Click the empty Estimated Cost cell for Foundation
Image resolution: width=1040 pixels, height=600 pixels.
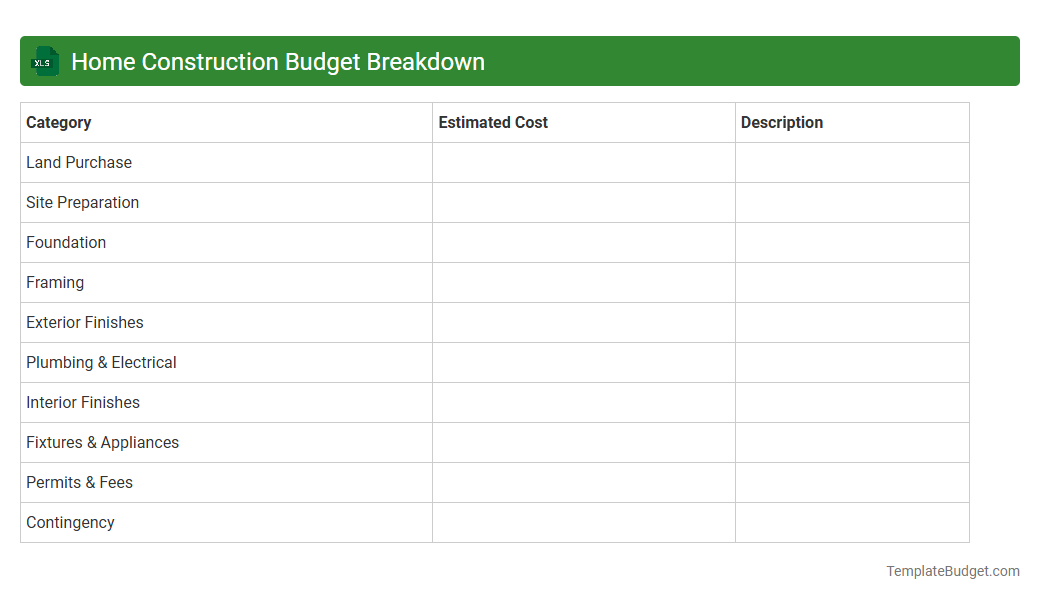tap(583, 242)
